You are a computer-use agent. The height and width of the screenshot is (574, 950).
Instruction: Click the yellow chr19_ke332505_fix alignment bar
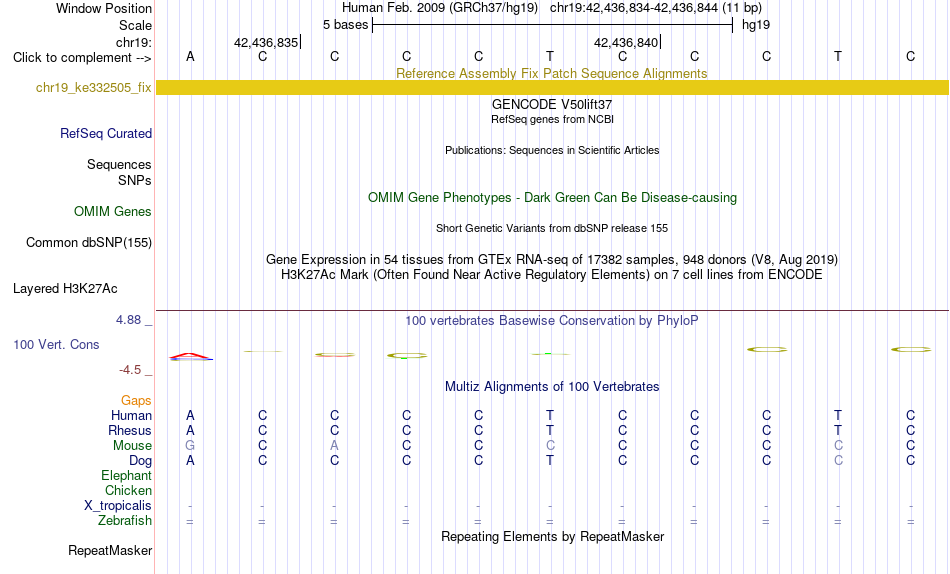point(553,87)
